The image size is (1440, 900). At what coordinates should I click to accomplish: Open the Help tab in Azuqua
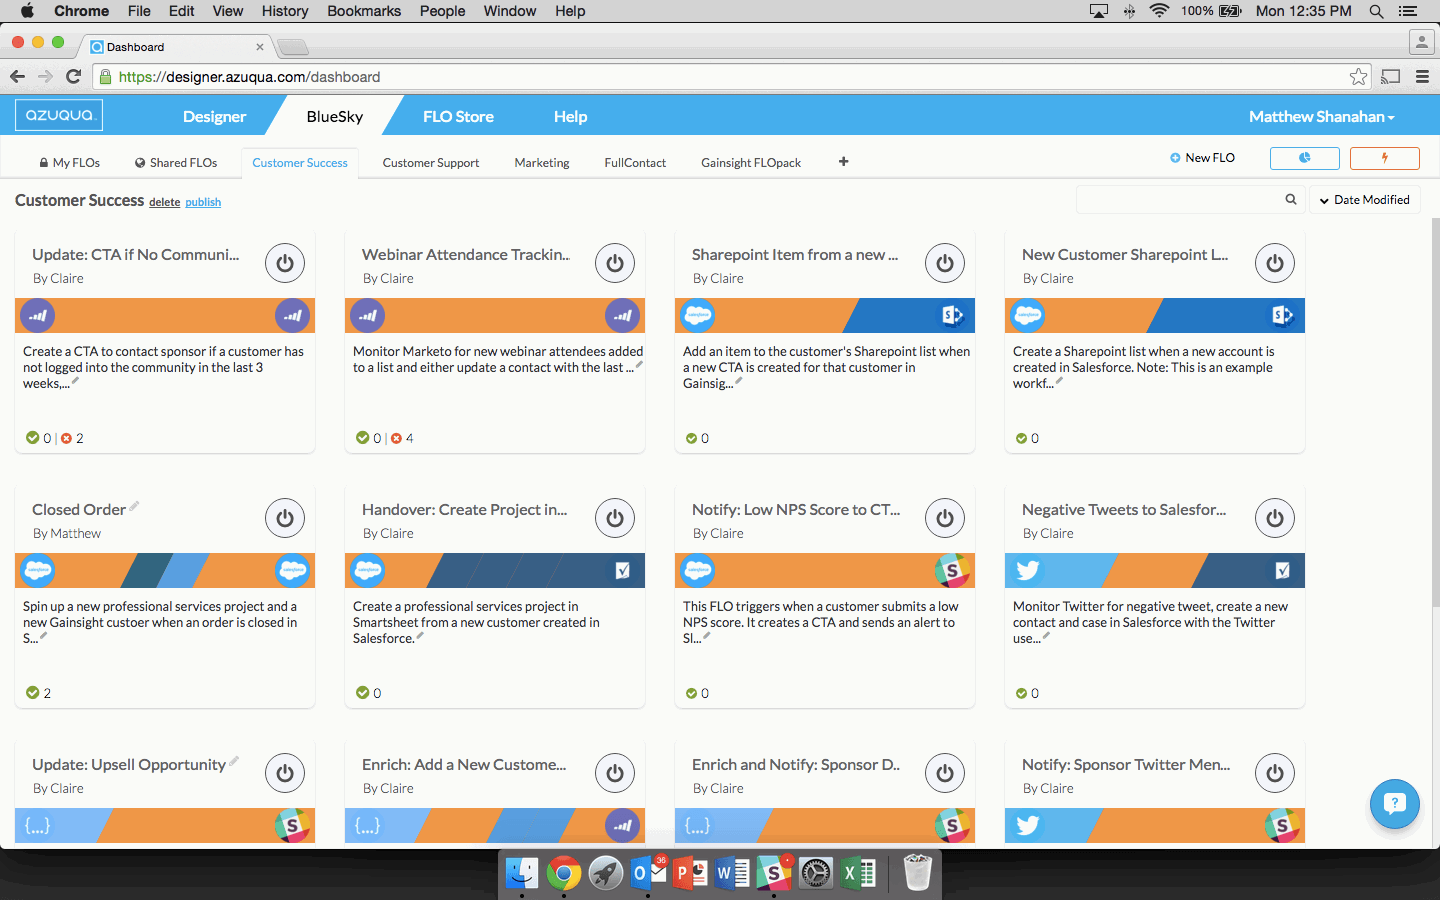(x=570, y=116)
